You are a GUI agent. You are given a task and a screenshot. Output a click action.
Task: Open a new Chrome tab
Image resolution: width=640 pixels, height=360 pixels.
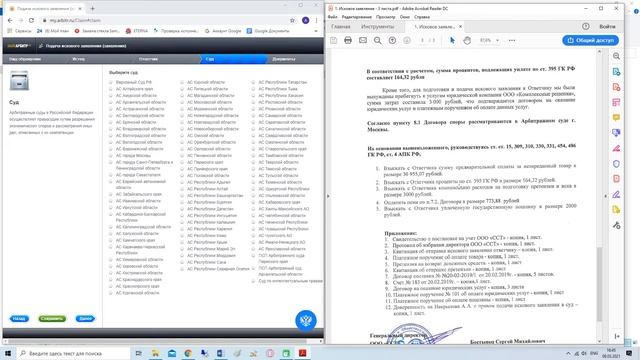click(x=93, y=8)
